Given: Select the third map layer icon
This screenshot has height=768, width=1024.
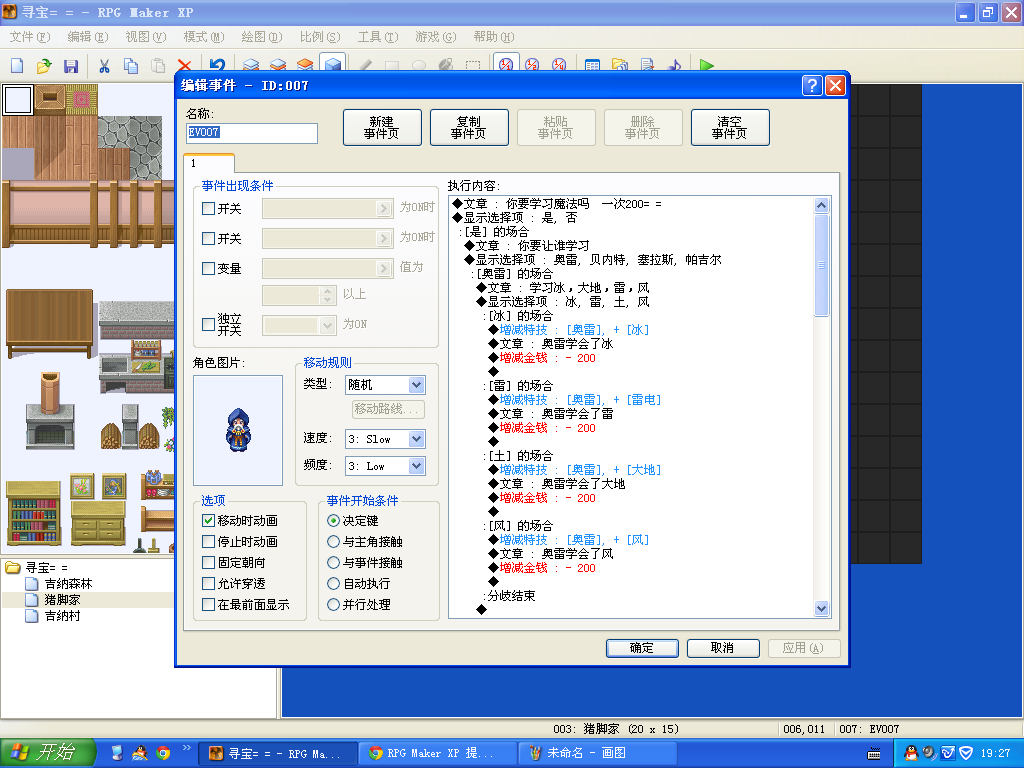Looking at the screenshot, I should tap(304, 64).
